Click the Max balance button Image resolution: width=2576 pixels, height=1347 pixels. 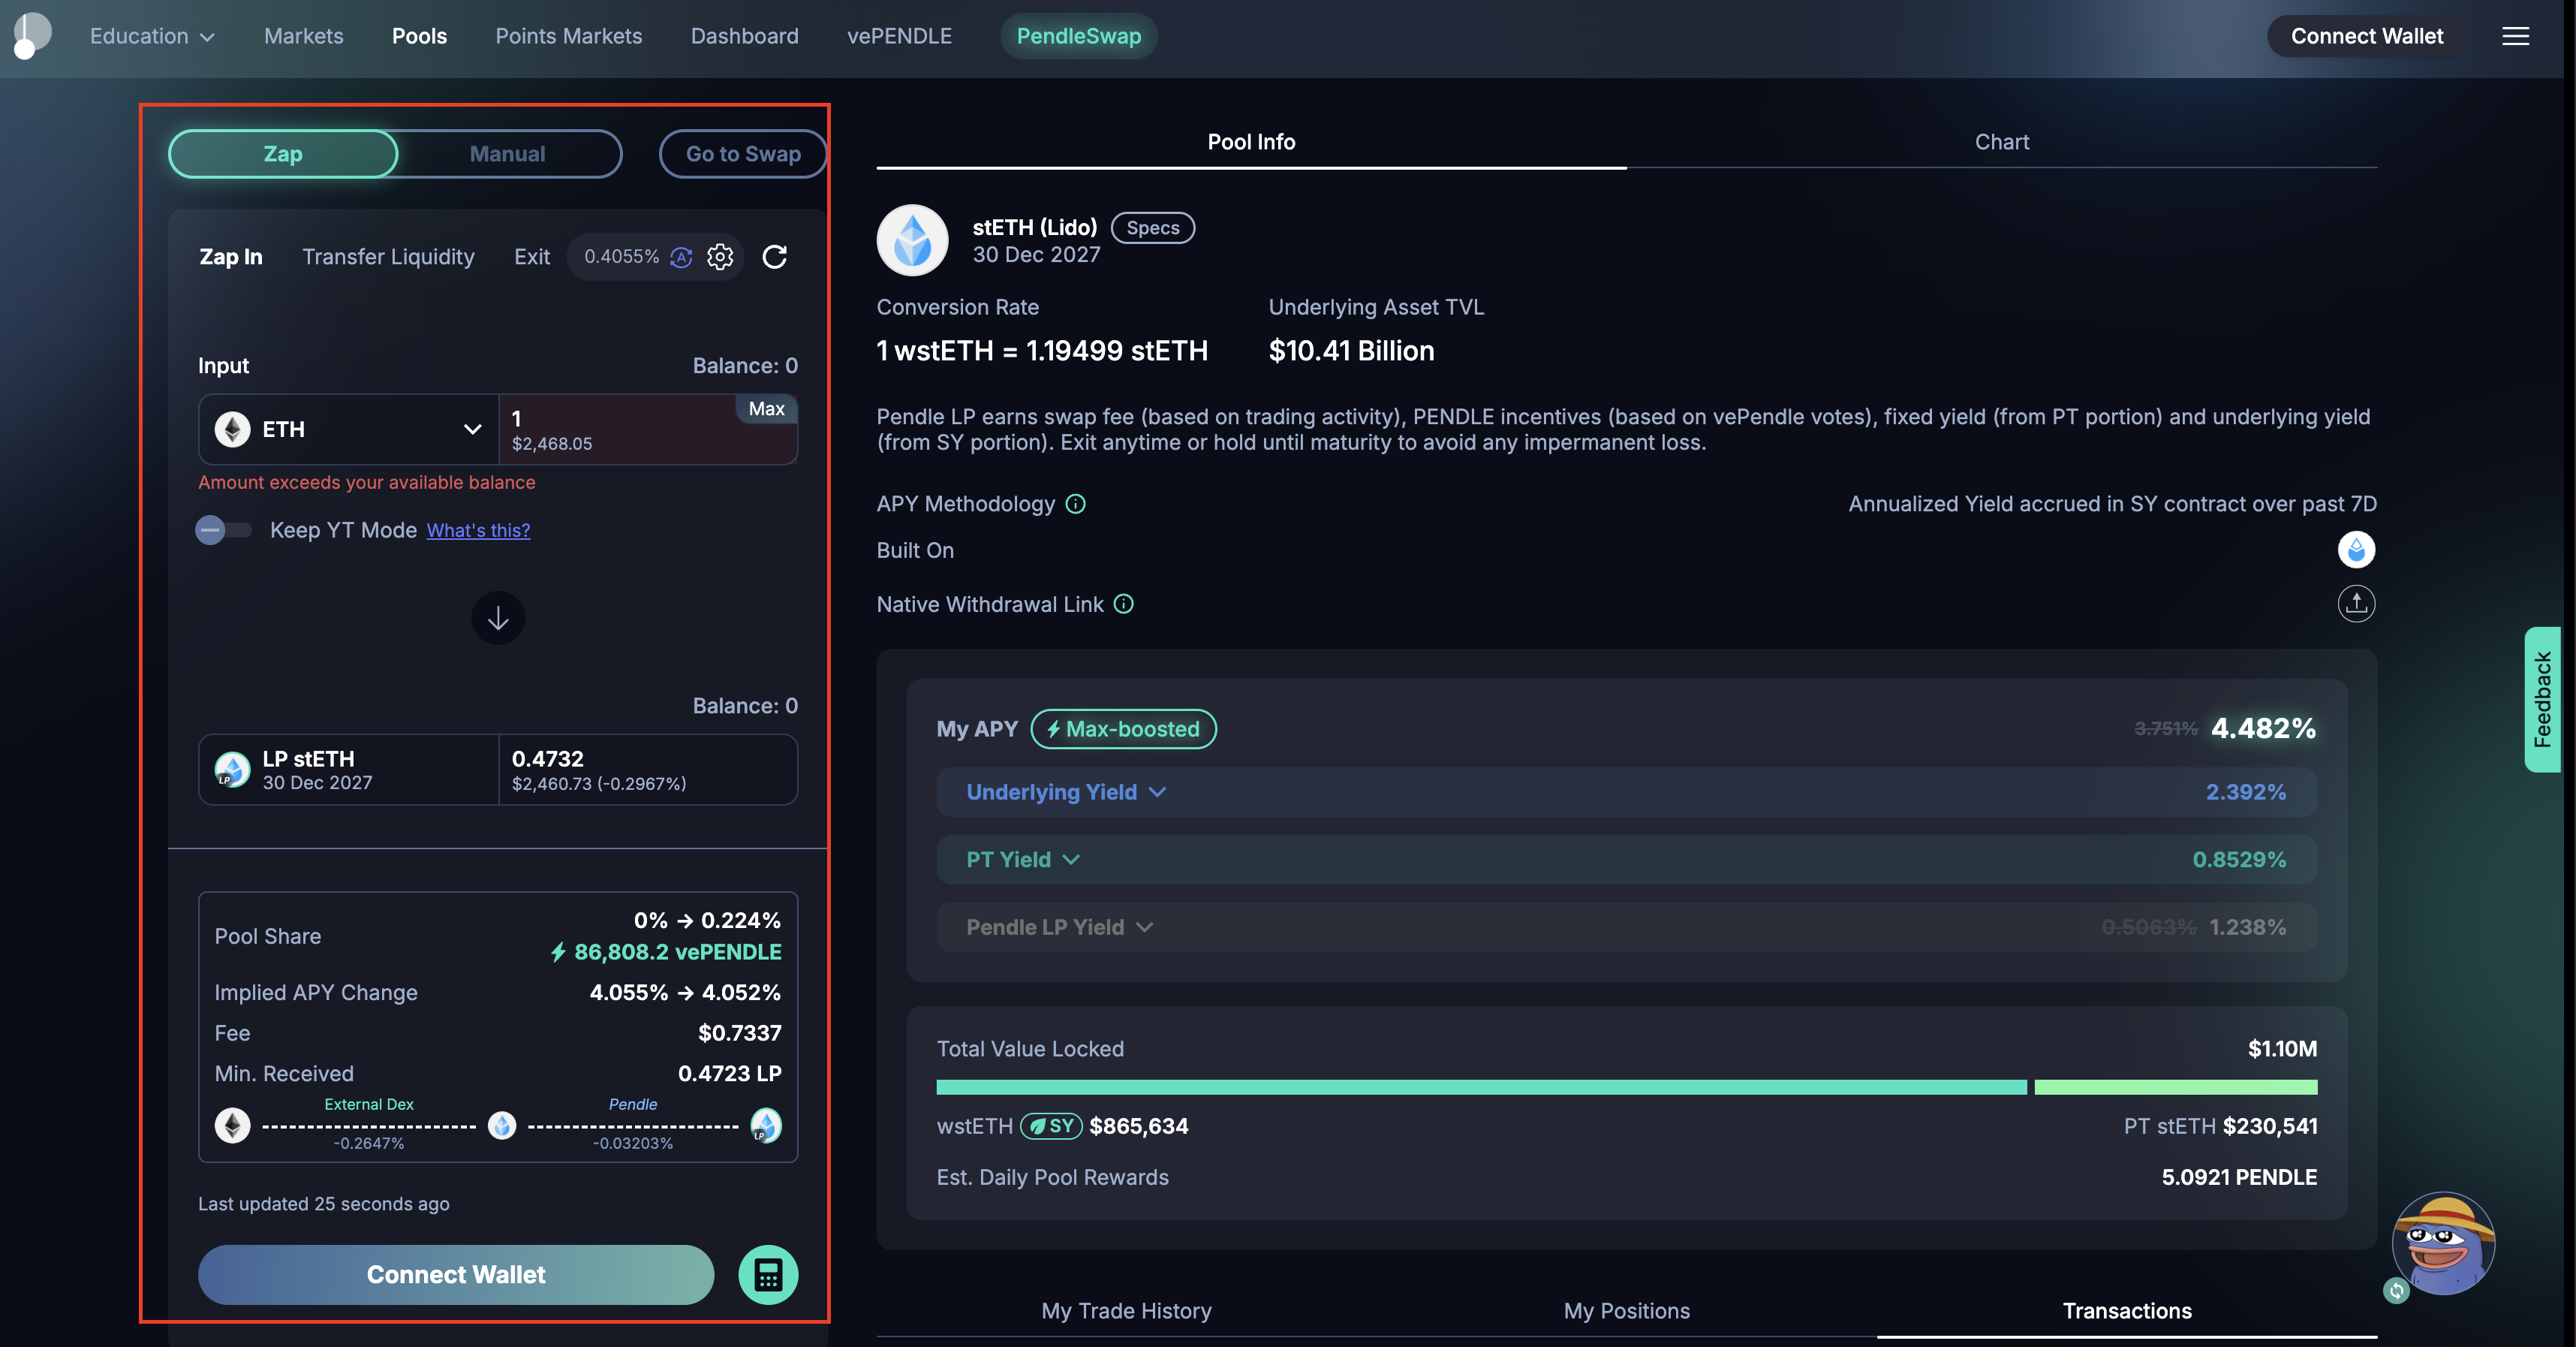(x=766, y=408)
